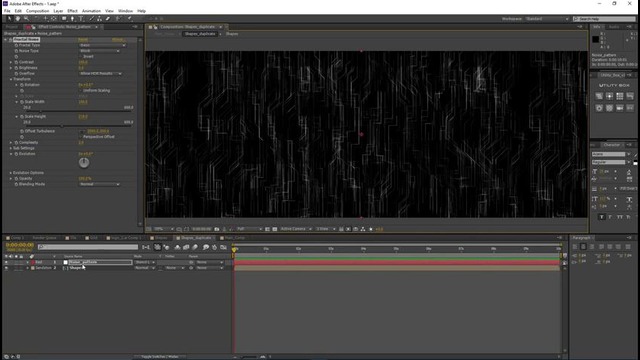
Task: Toggle the Invert checkbox
Action: pos(81,56)
